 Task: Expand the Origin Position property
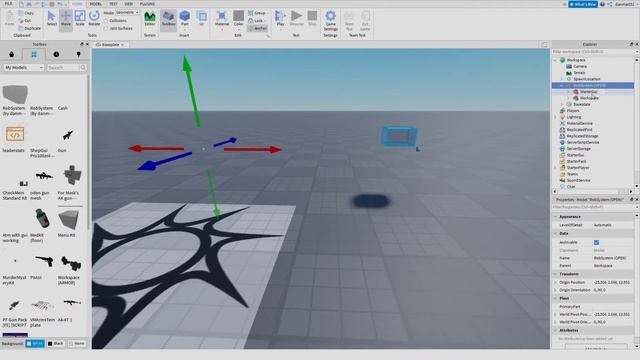[555, 282]
